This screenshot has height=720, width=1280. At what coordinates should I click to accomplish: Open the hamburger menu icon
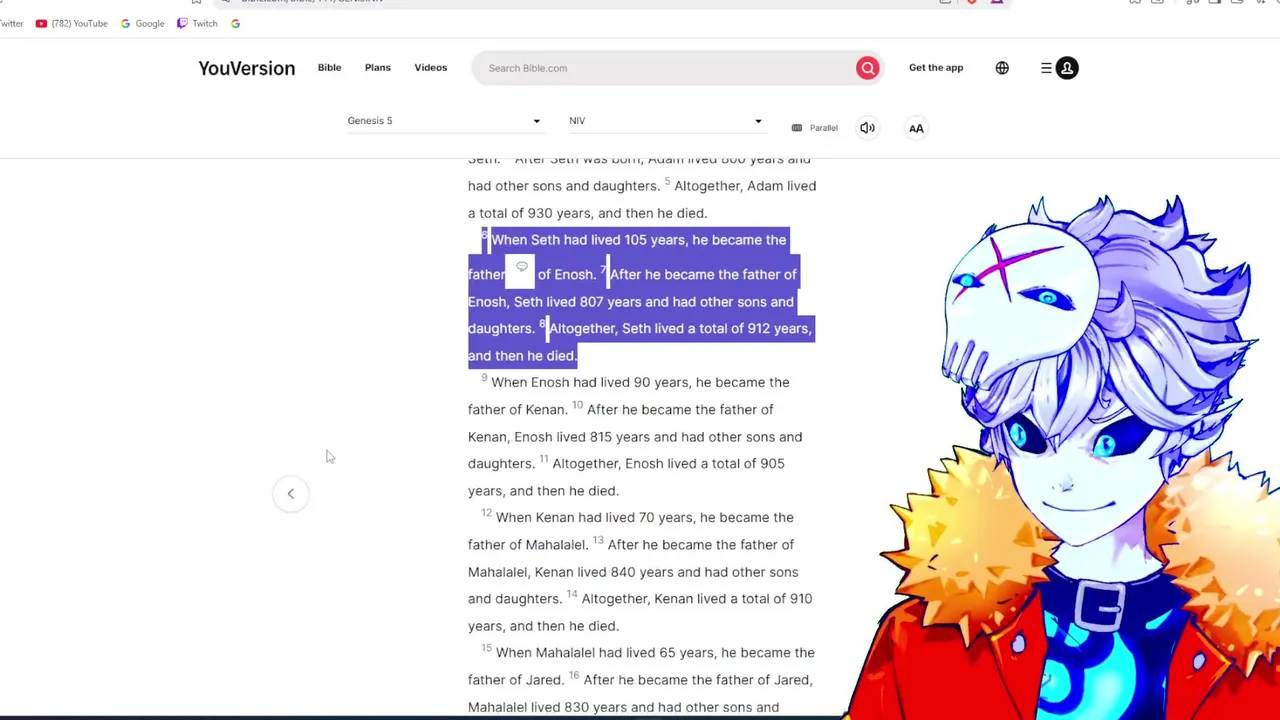pyautogui.click(x=1046, y=68)
